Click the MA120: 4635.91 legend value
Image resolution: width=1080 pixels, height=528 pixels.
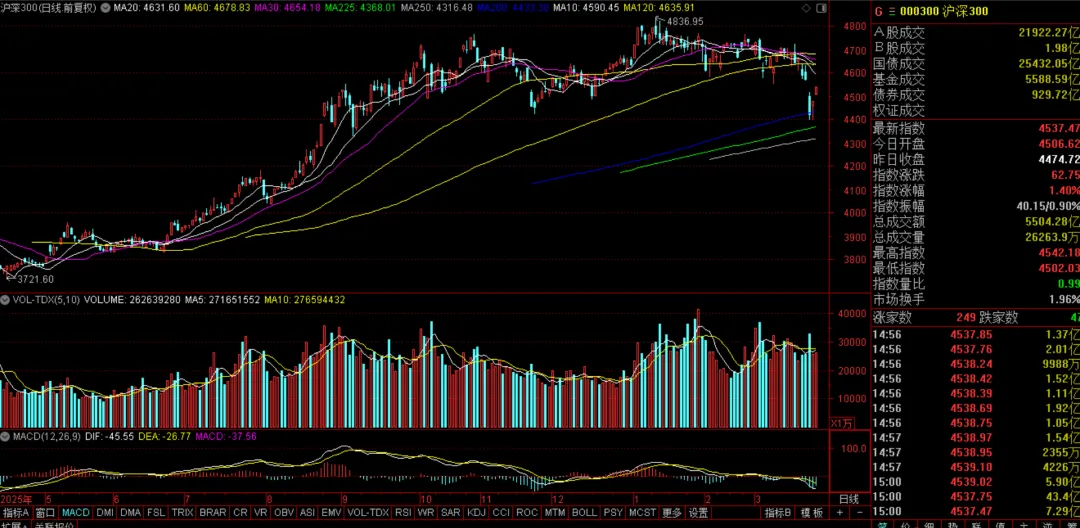click(658, 8)
